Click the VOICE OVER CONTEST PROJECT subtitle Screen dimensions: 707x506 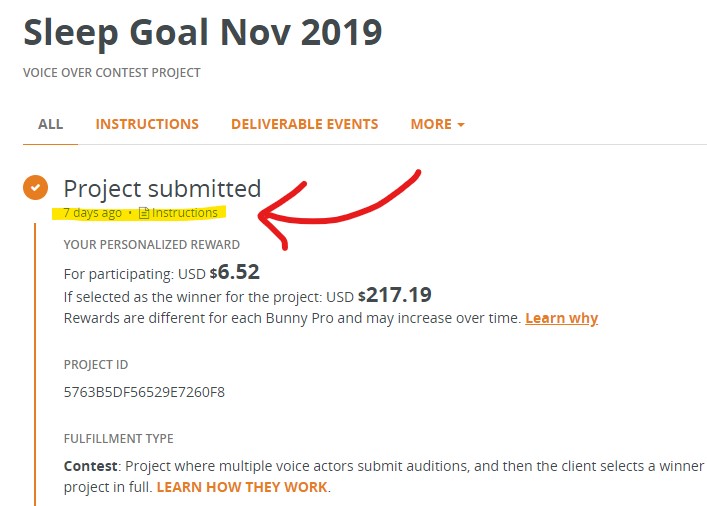pyautogui.click(x=112, y=73)
